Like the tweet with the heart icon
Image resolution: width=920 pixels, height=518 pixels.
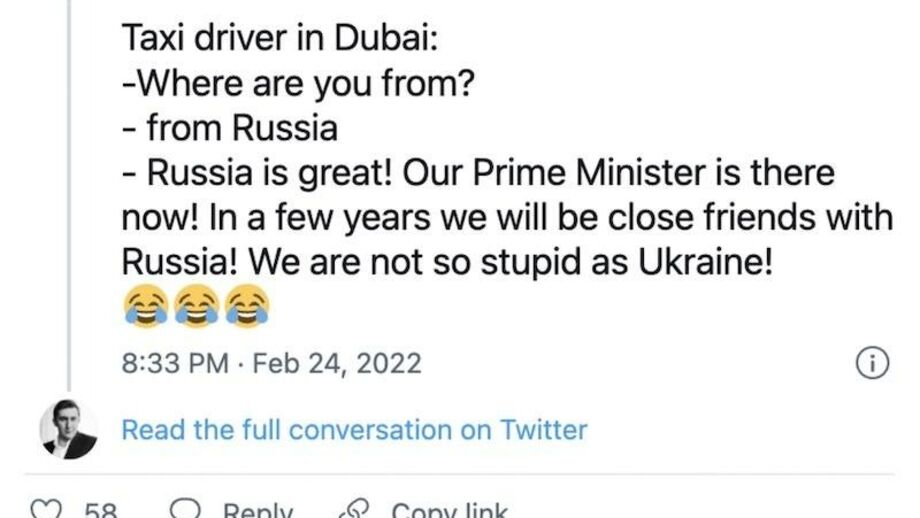pos(47,510)
